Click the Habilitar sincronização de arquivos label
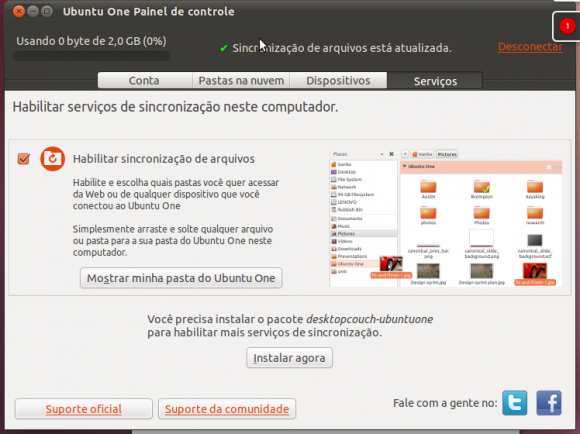Viewport: 580px width, 434px height. click(163, 159)
